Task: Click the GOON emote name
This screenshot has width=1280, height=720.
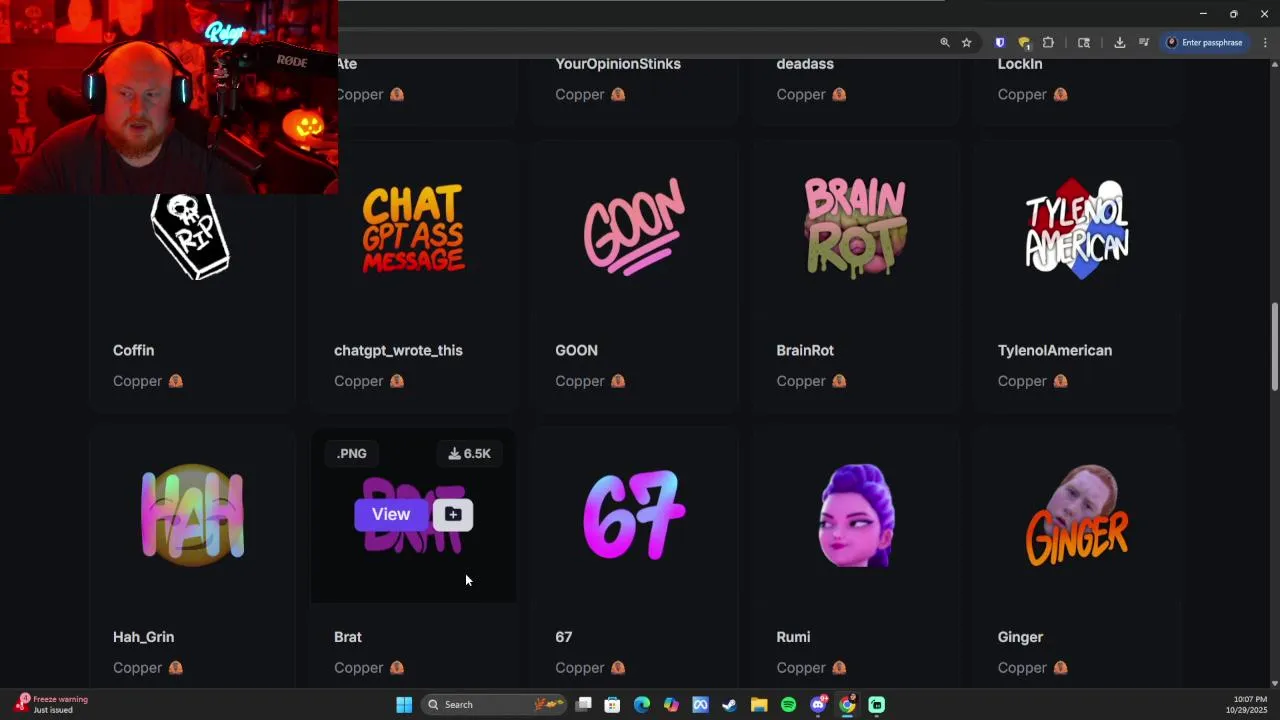Action: pos(576,350)
